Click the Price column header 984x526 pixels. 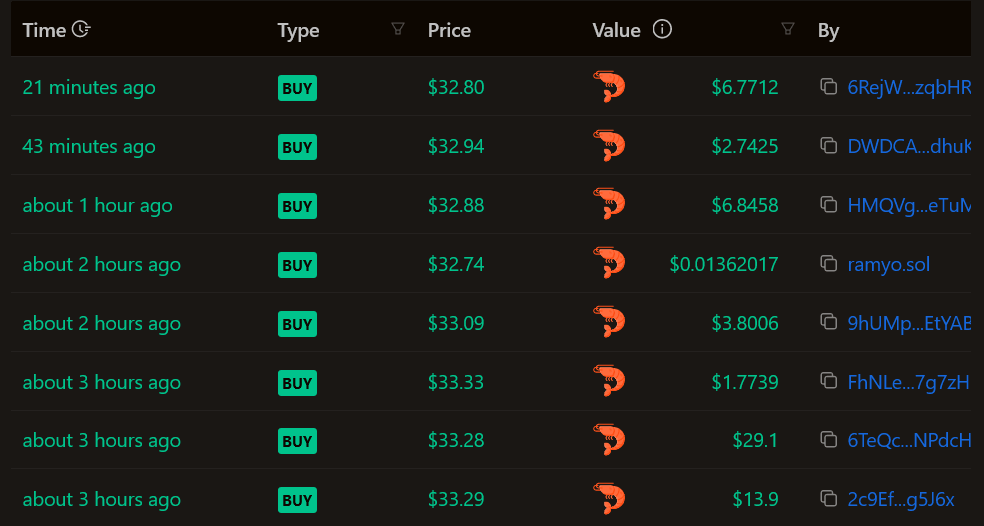449,30
